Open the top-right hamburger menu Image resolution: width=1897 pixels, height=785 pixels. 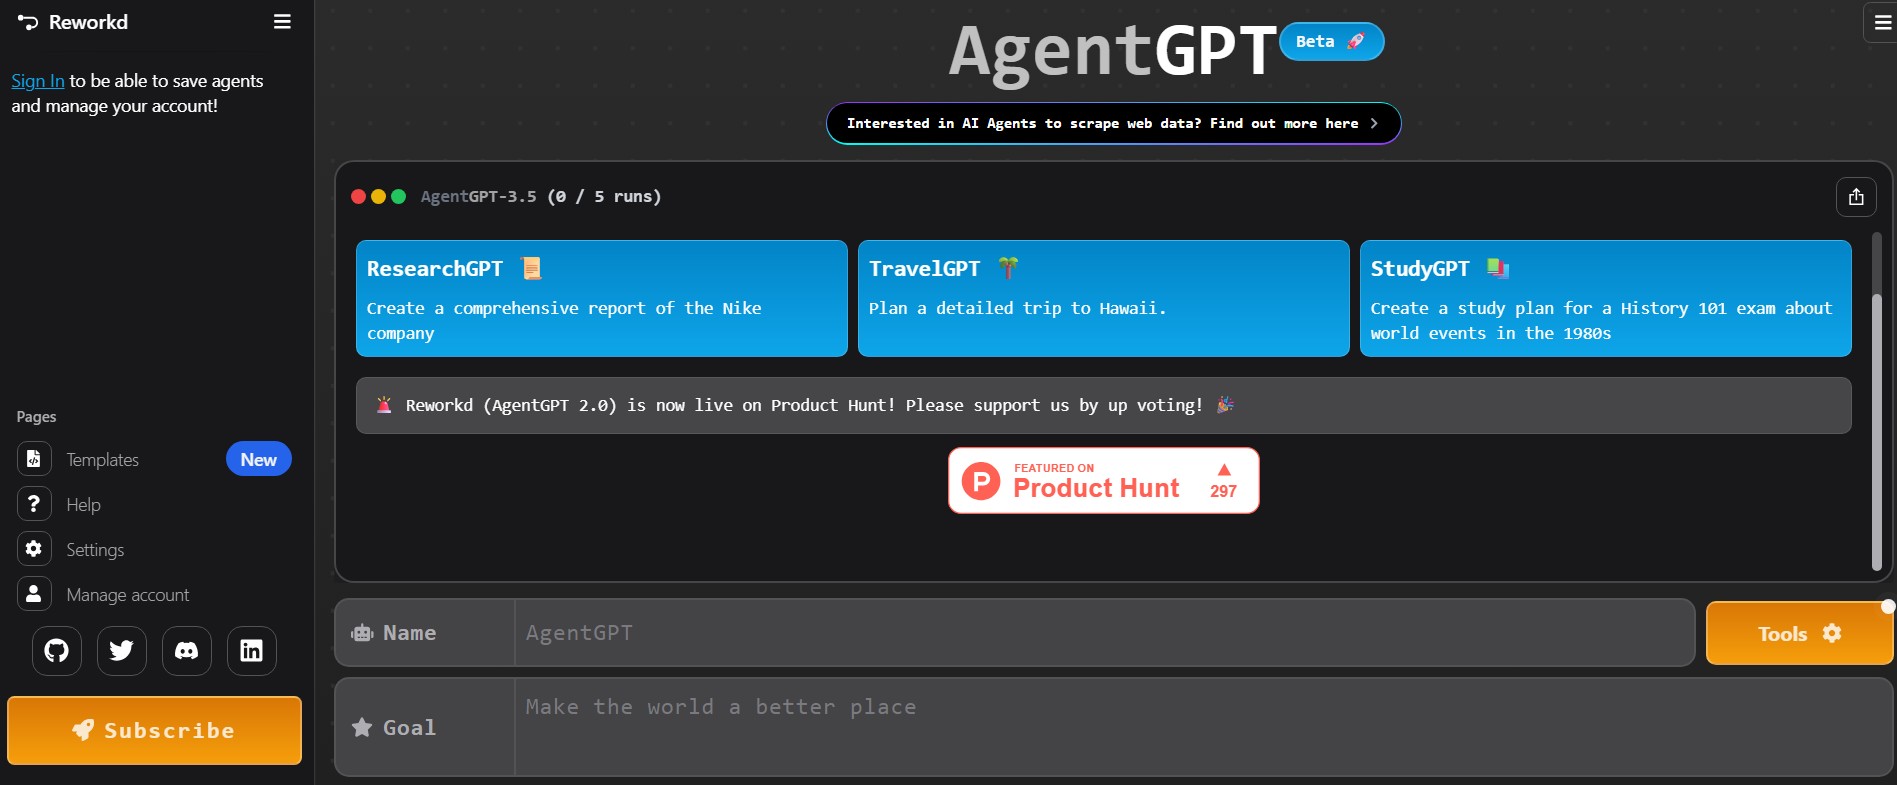tap(1882, 22)
